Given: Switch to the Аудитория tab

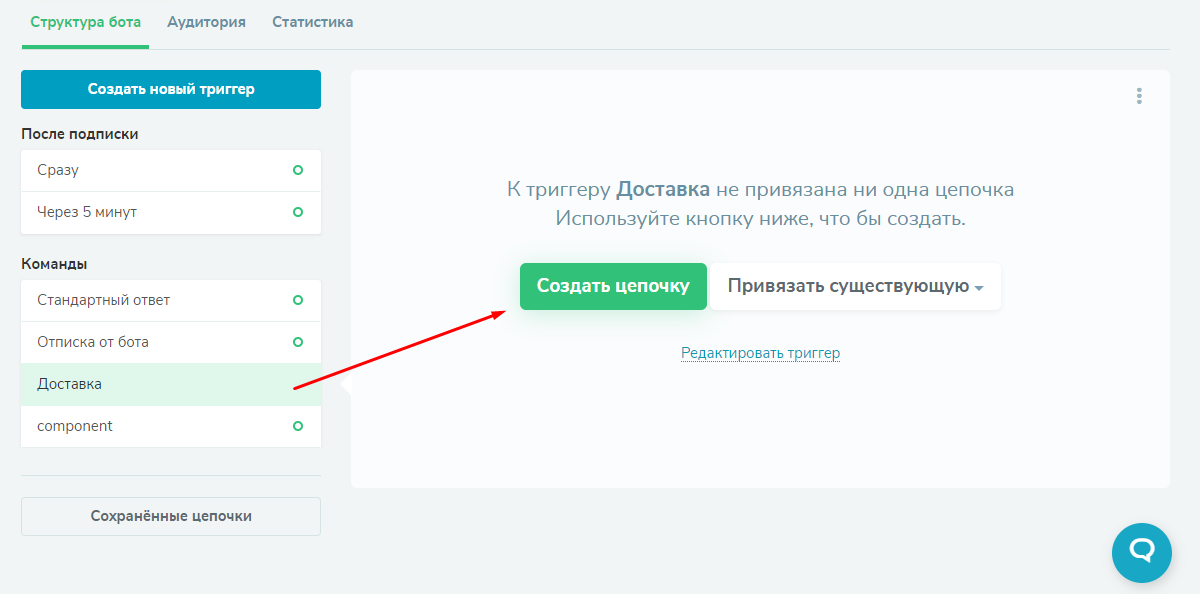Looking at the screenshot, I should [x=206, y=20].
